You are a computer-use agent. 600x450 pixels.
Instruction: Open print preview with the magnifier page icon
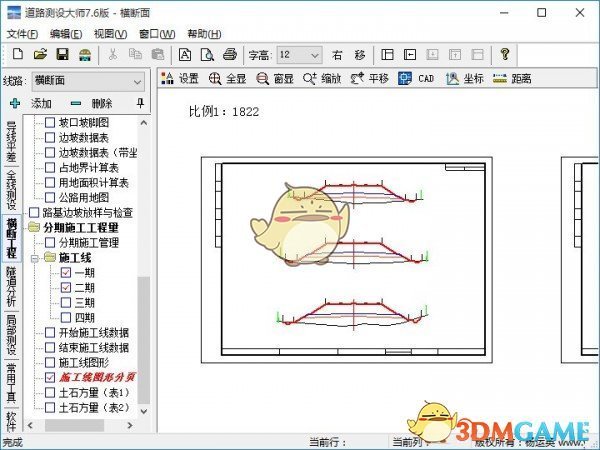coord(207,55)
